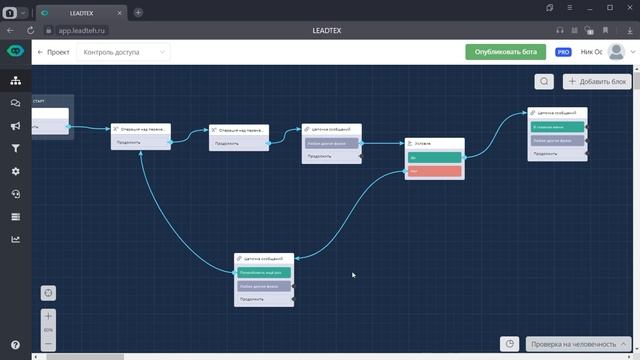The image size is (640, 360).
Task: Go back in the browser
Action: coord(10,30)
